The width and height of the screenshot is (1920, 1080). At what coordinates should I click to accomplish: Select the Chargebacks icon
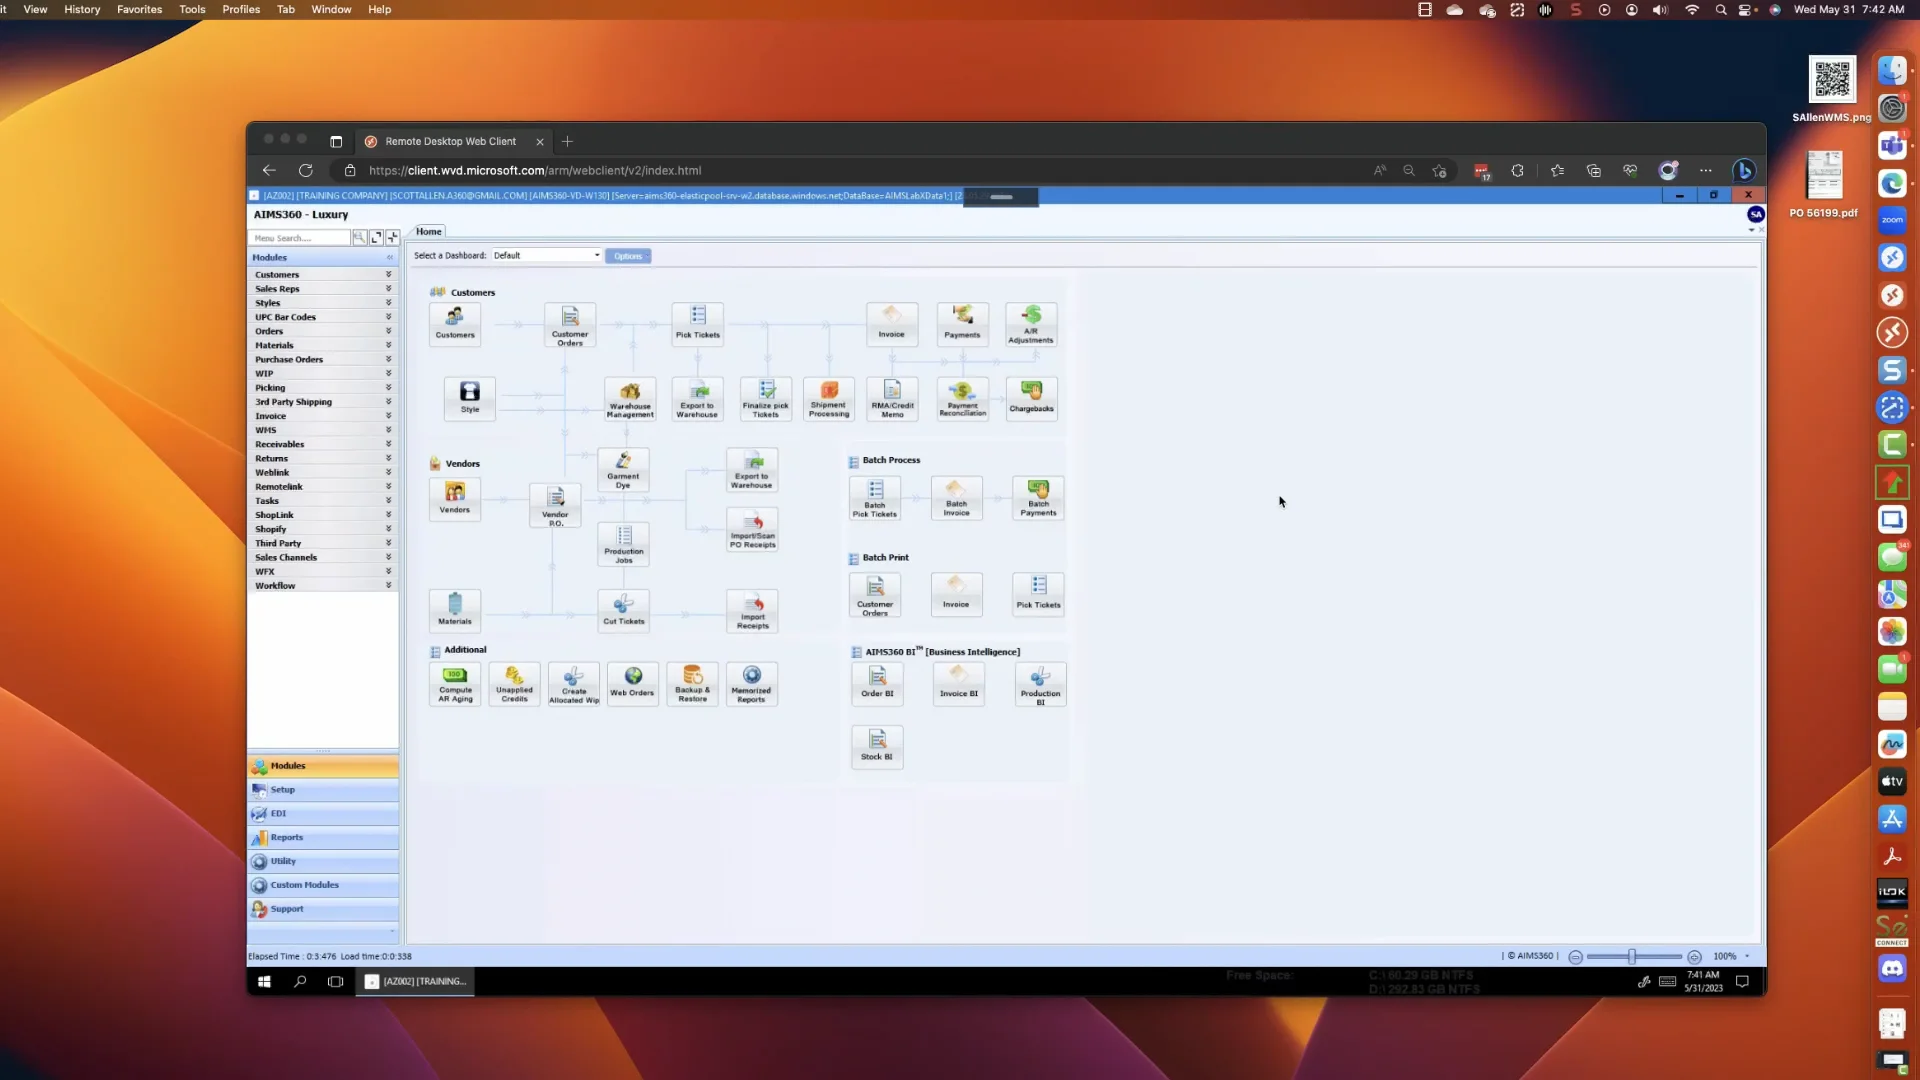click(1031, 397)
